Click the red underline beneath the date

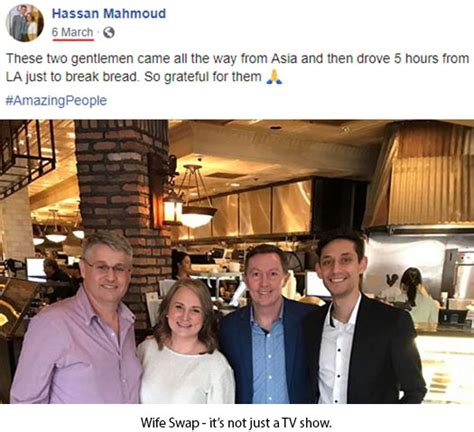[73, 40]
